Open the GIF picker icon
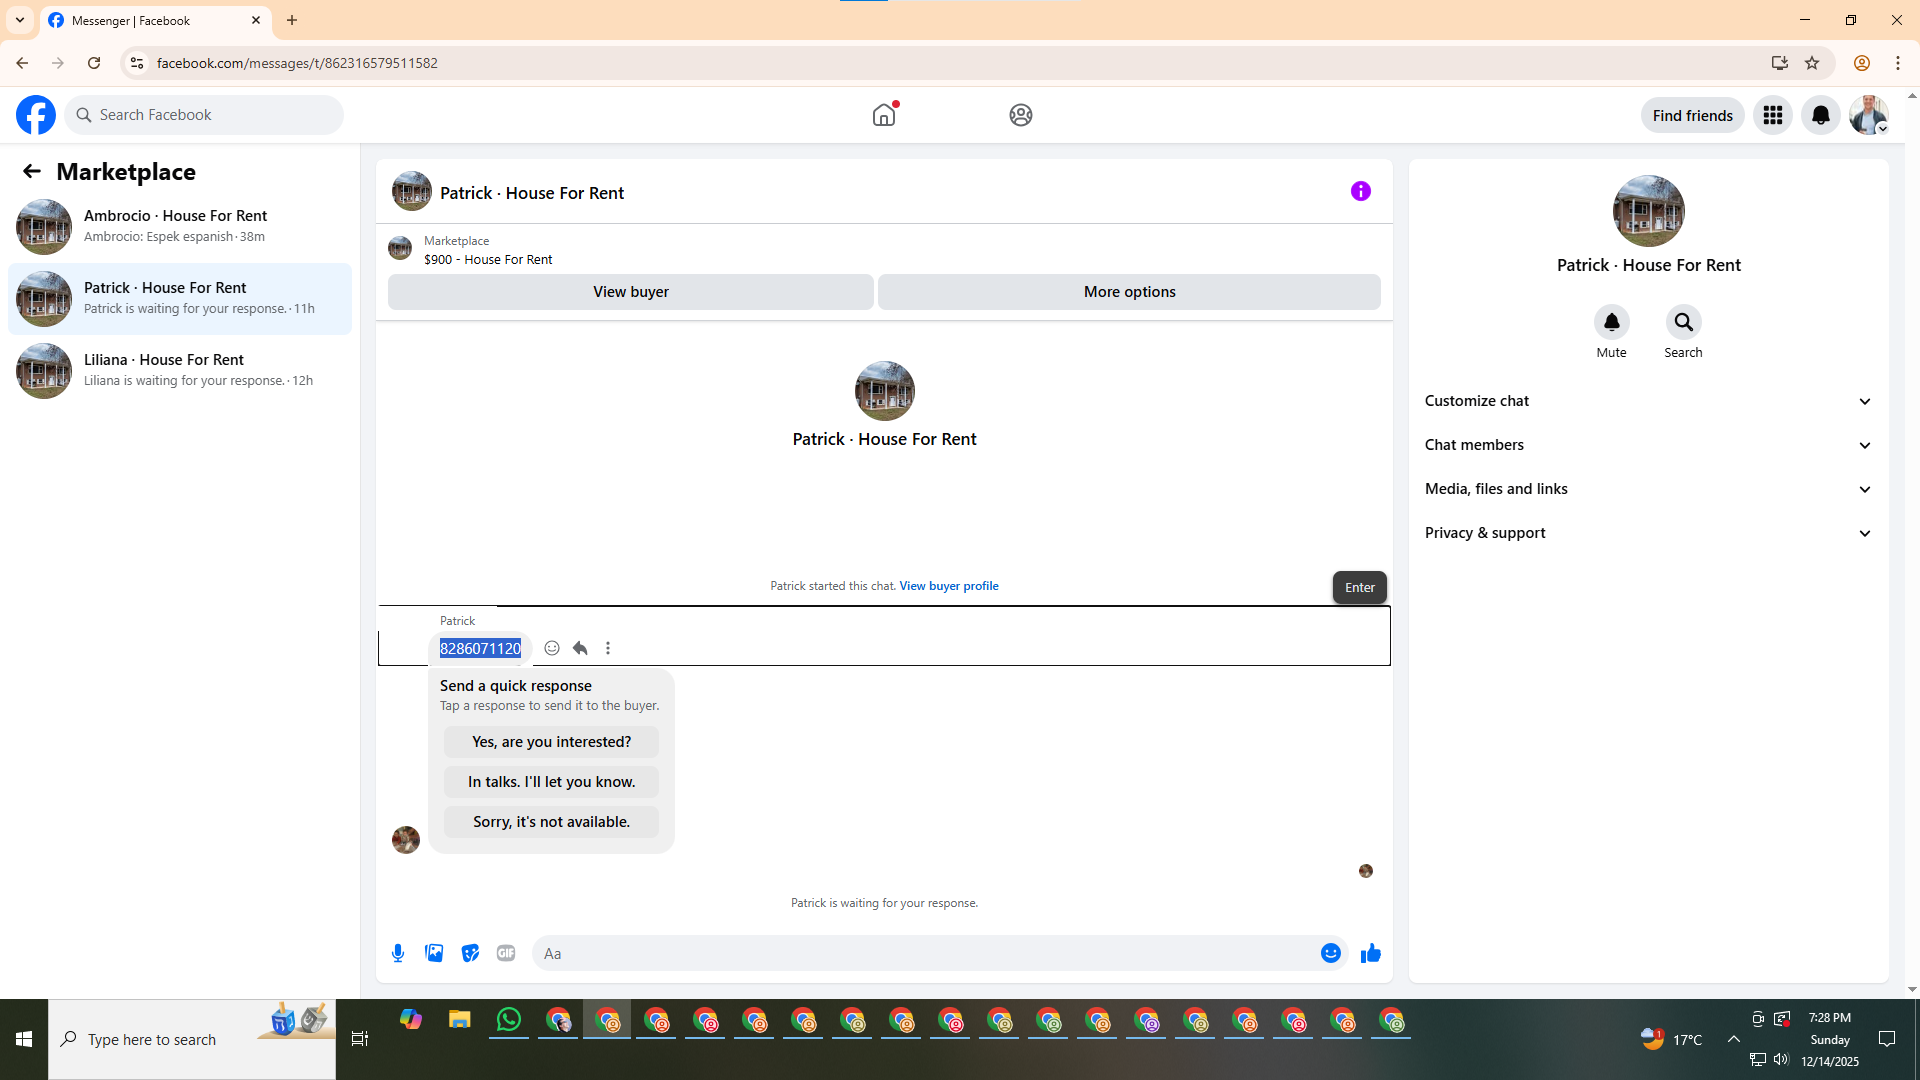Image resolution: width=1920 pixels, height=1080 pixels. [x=506, y=953]
